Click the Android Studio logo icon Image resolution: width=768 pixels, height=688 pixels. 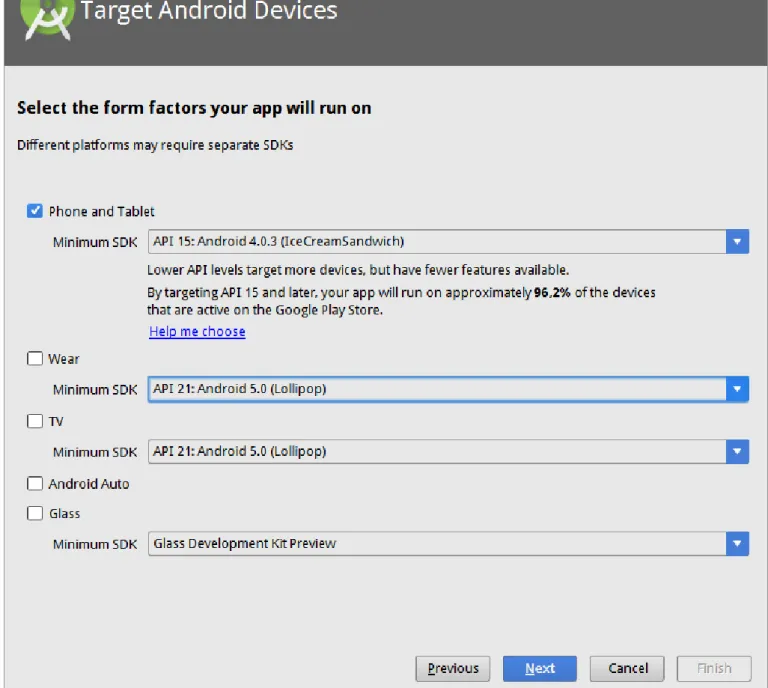coord(48,19)
